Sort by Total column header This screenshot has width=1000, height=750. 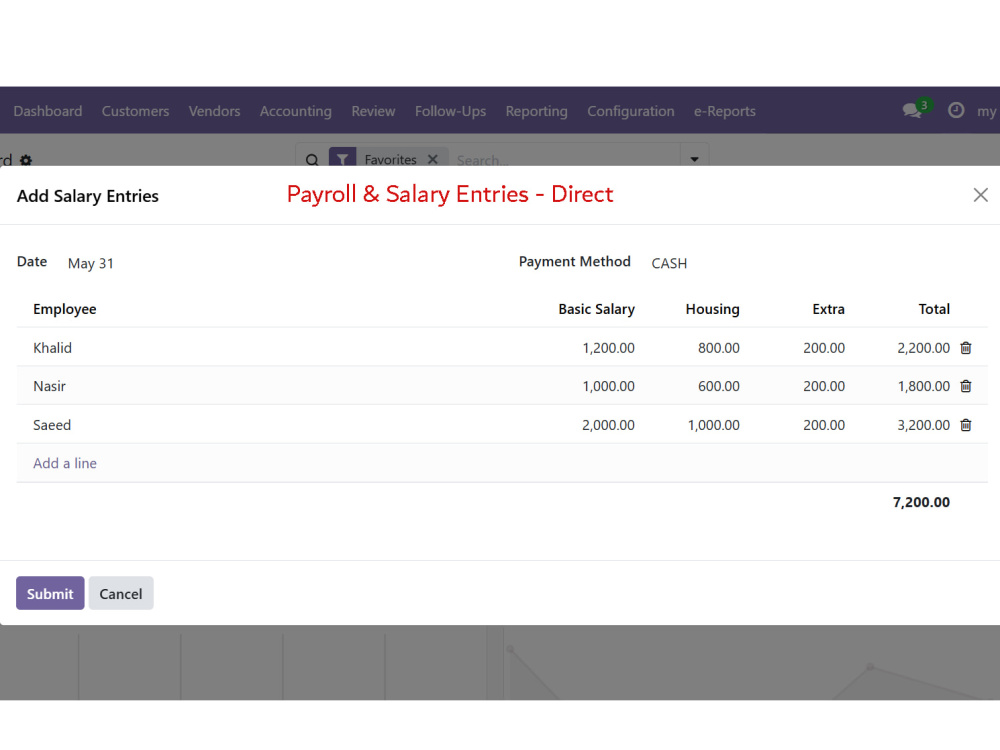pos(934,309)
